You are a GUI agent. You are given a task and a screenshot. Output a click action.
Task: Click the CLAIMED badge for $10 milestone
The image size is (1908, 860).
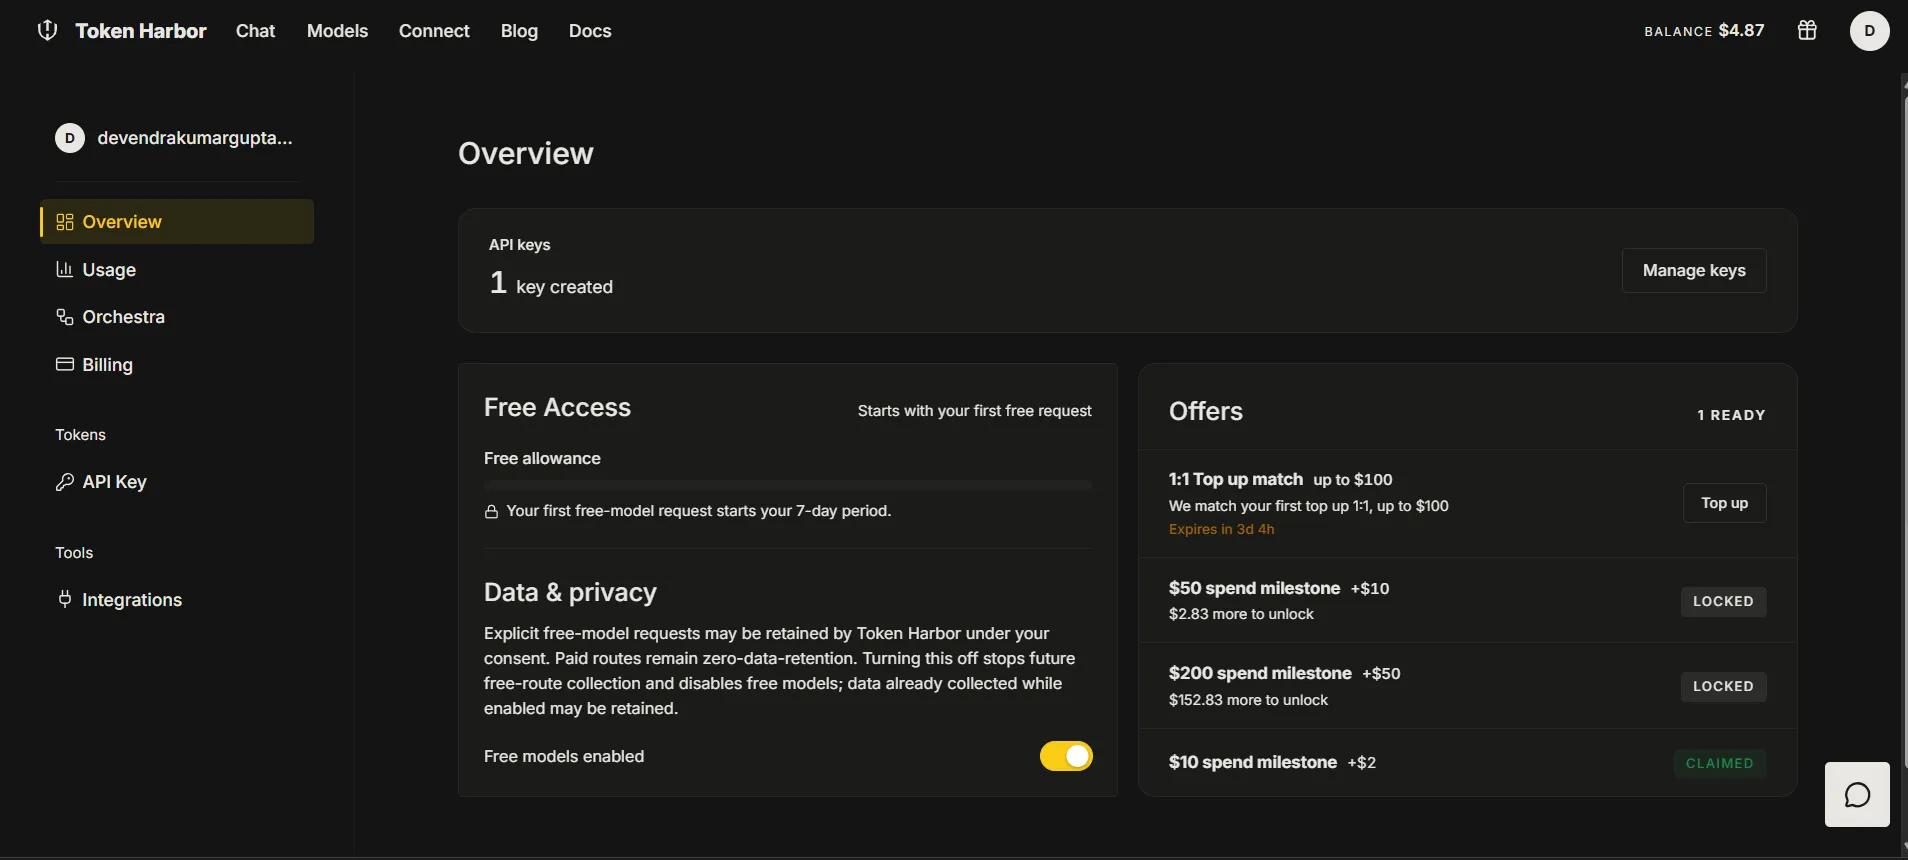1720,763
